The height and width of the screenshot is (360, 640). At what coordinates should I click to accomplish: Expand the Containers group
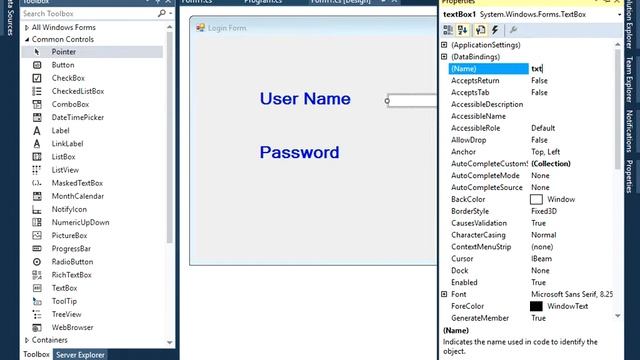(27, 340)
